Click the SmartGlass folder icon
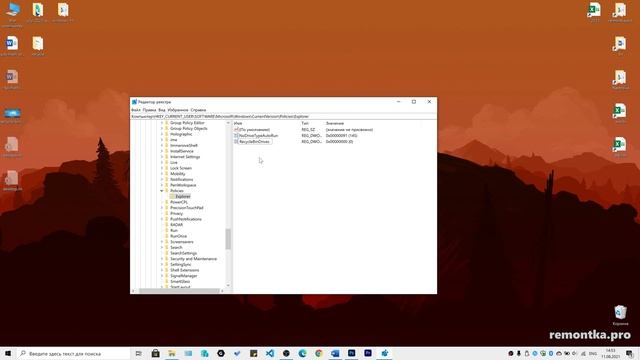The height and width of the screenshot is (360, 640). point(167,282)
